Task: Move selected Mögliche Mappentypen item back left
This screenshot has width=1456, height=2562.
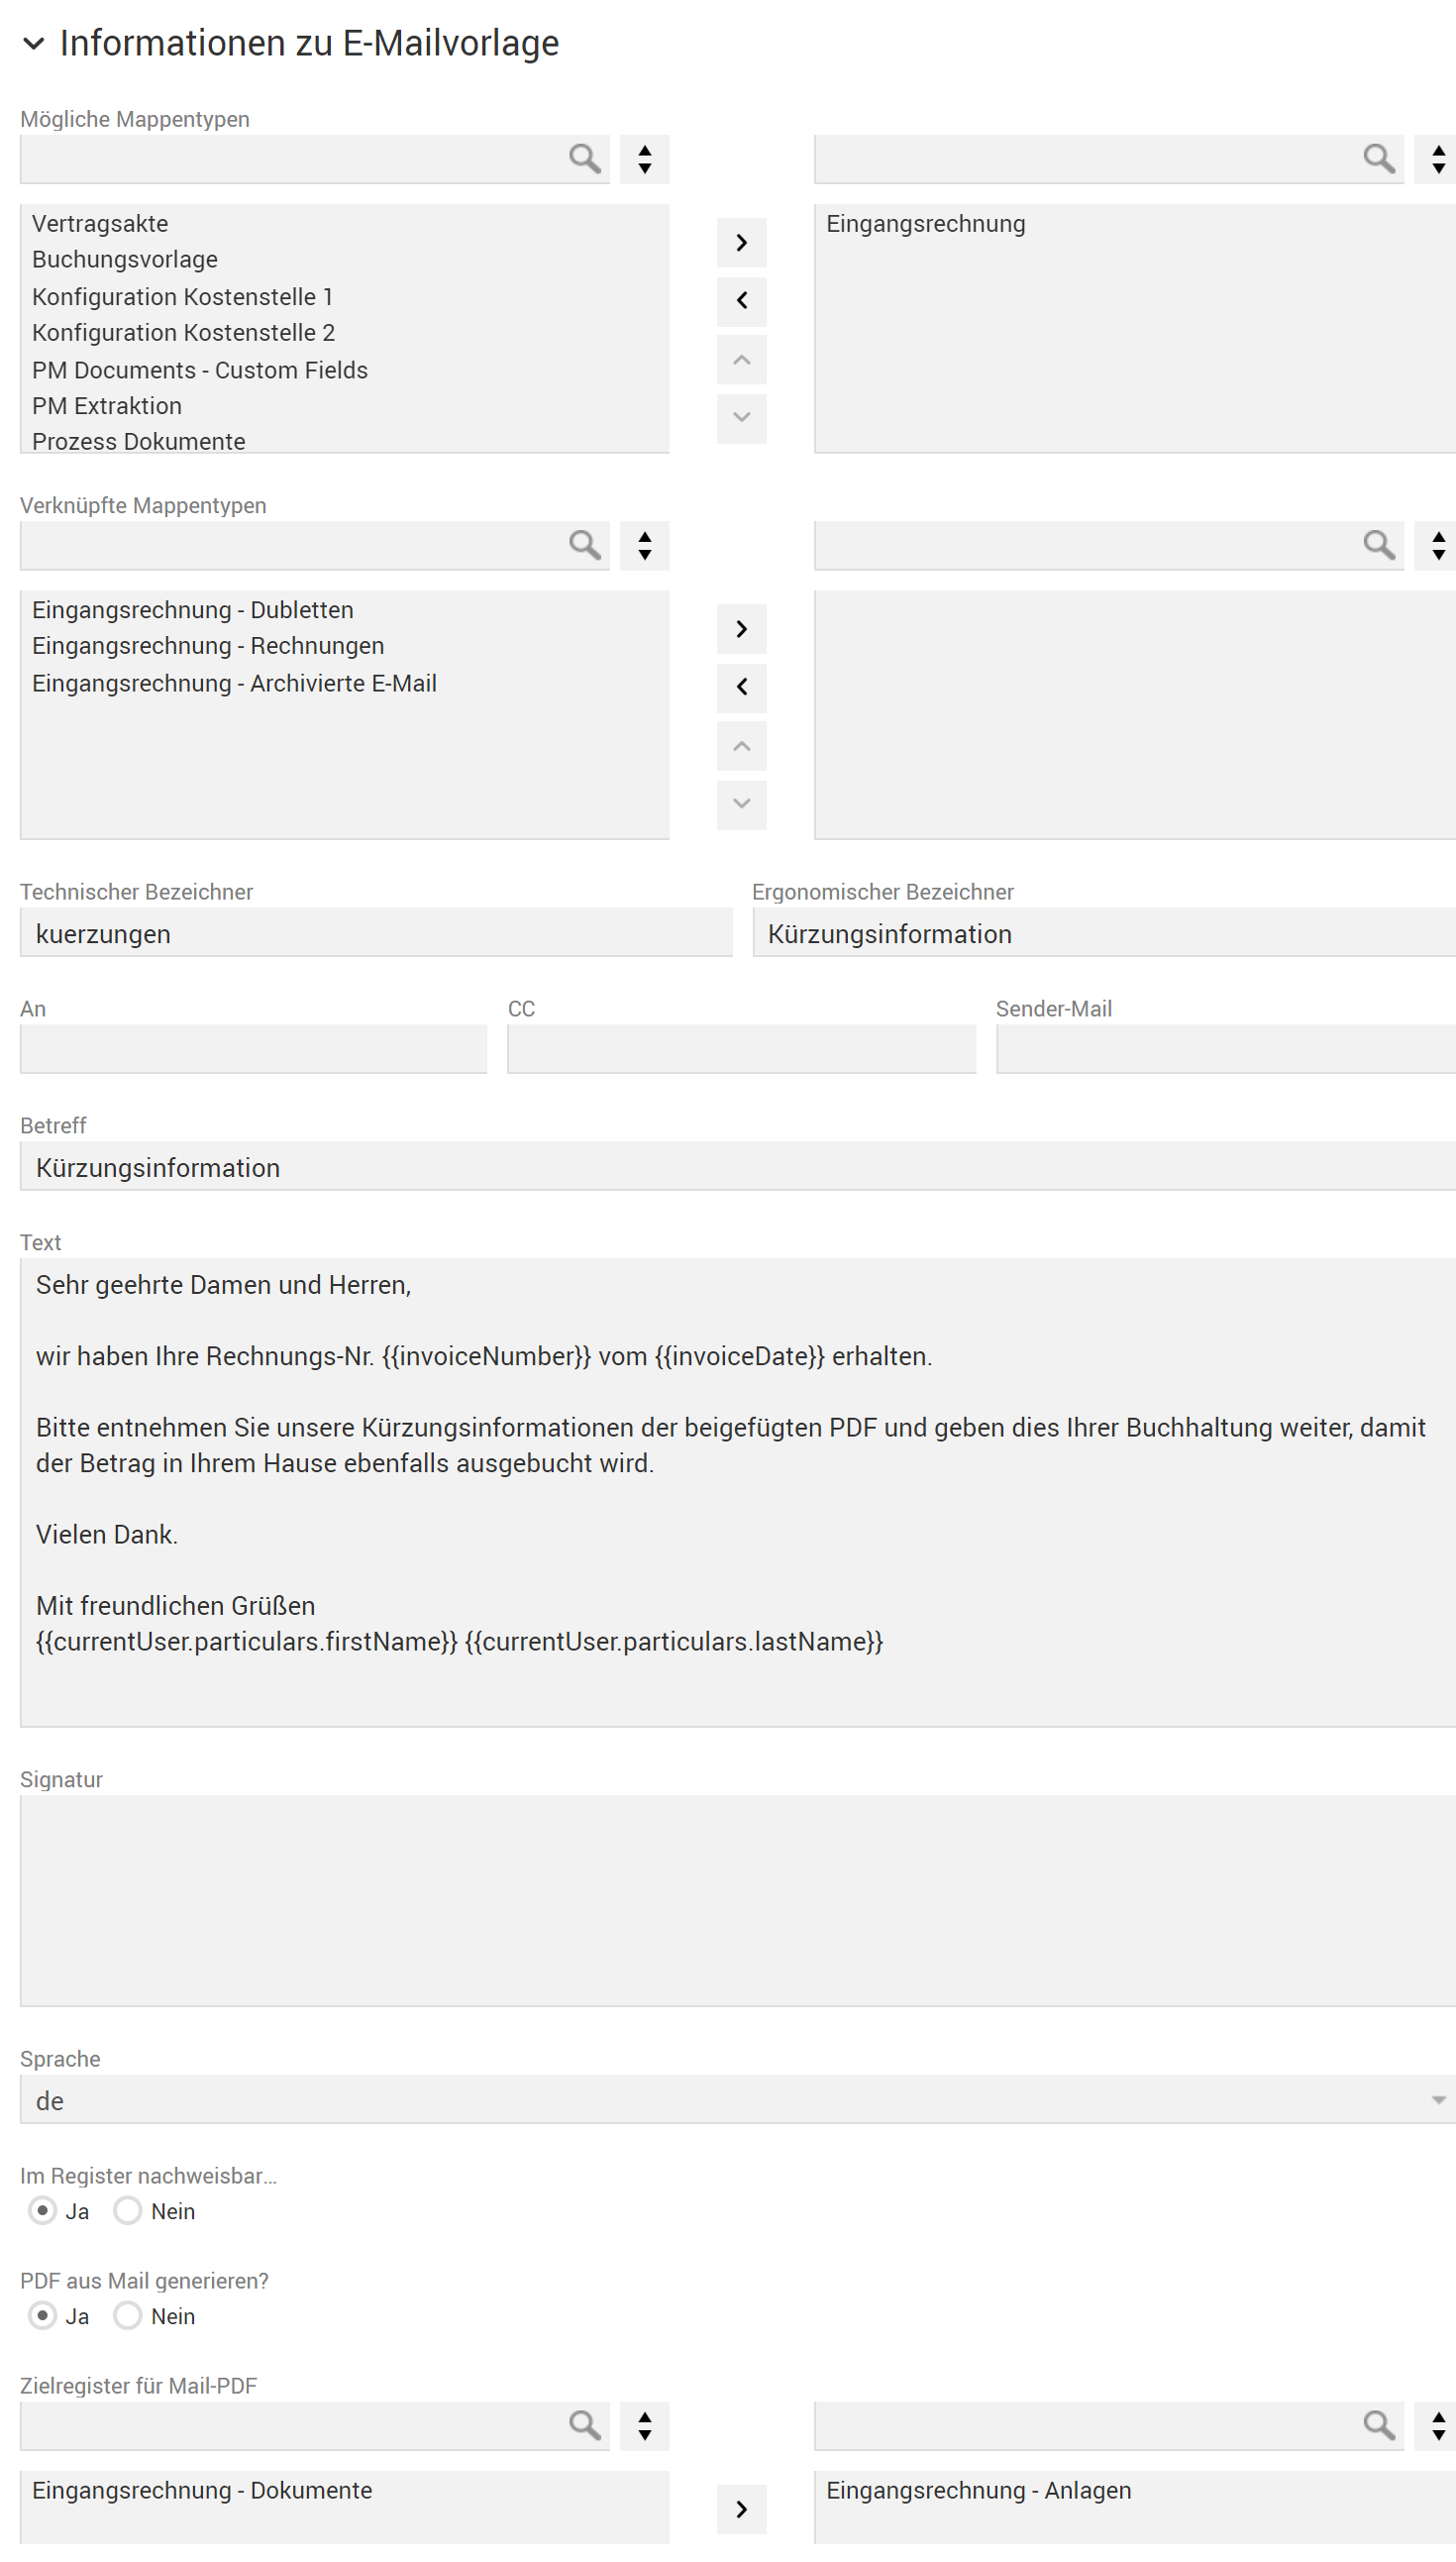Action: (742, 300)
